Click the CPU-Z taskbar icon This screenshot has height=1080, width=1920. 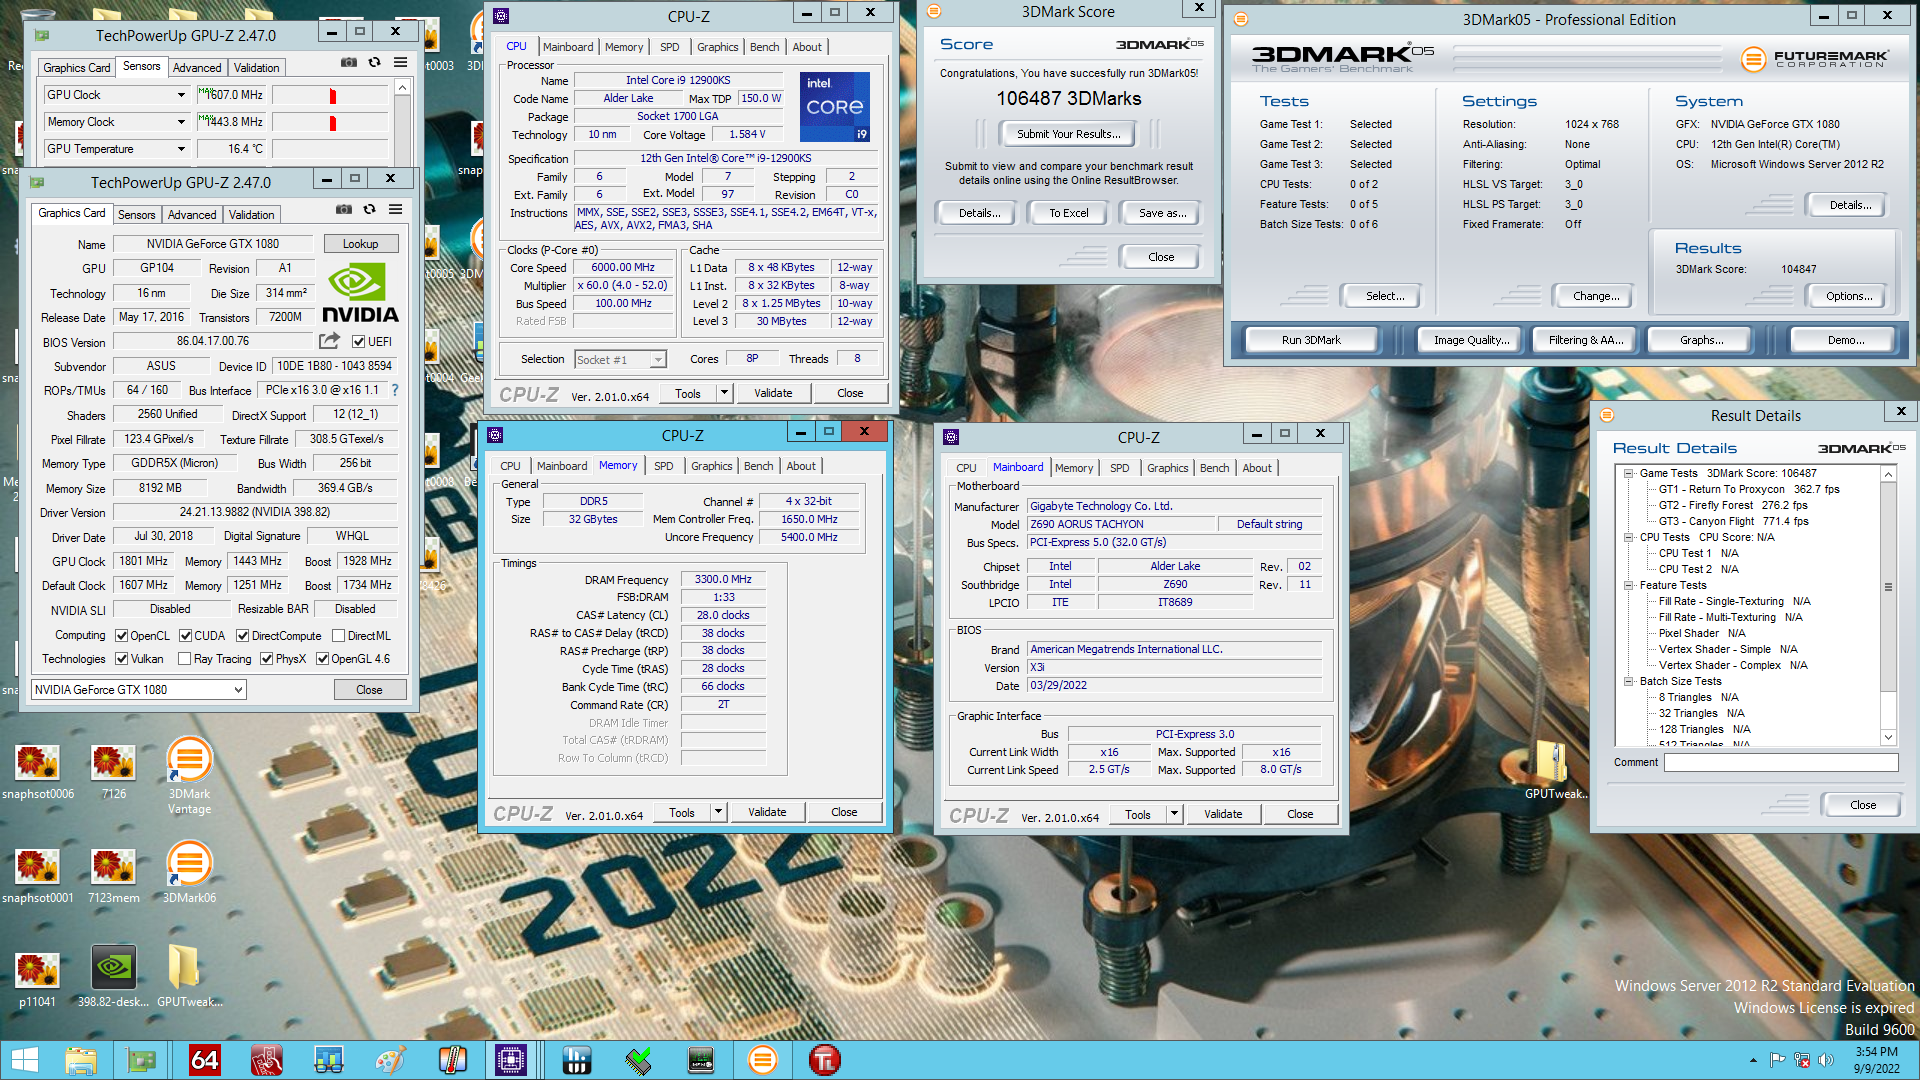click(x=511, y=1060)
